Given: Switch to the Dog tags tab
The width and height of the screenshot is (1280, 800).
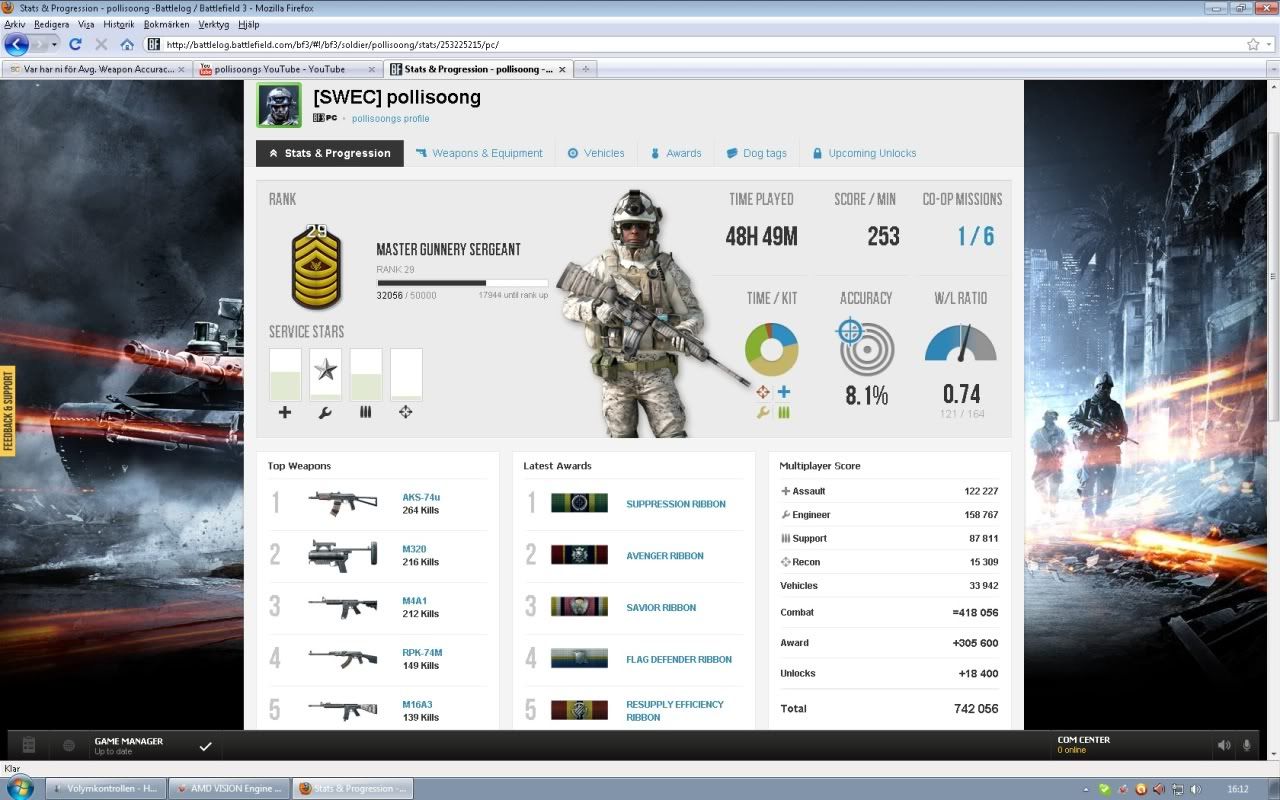Looking at the screenshot, I should tap(757, 153).
